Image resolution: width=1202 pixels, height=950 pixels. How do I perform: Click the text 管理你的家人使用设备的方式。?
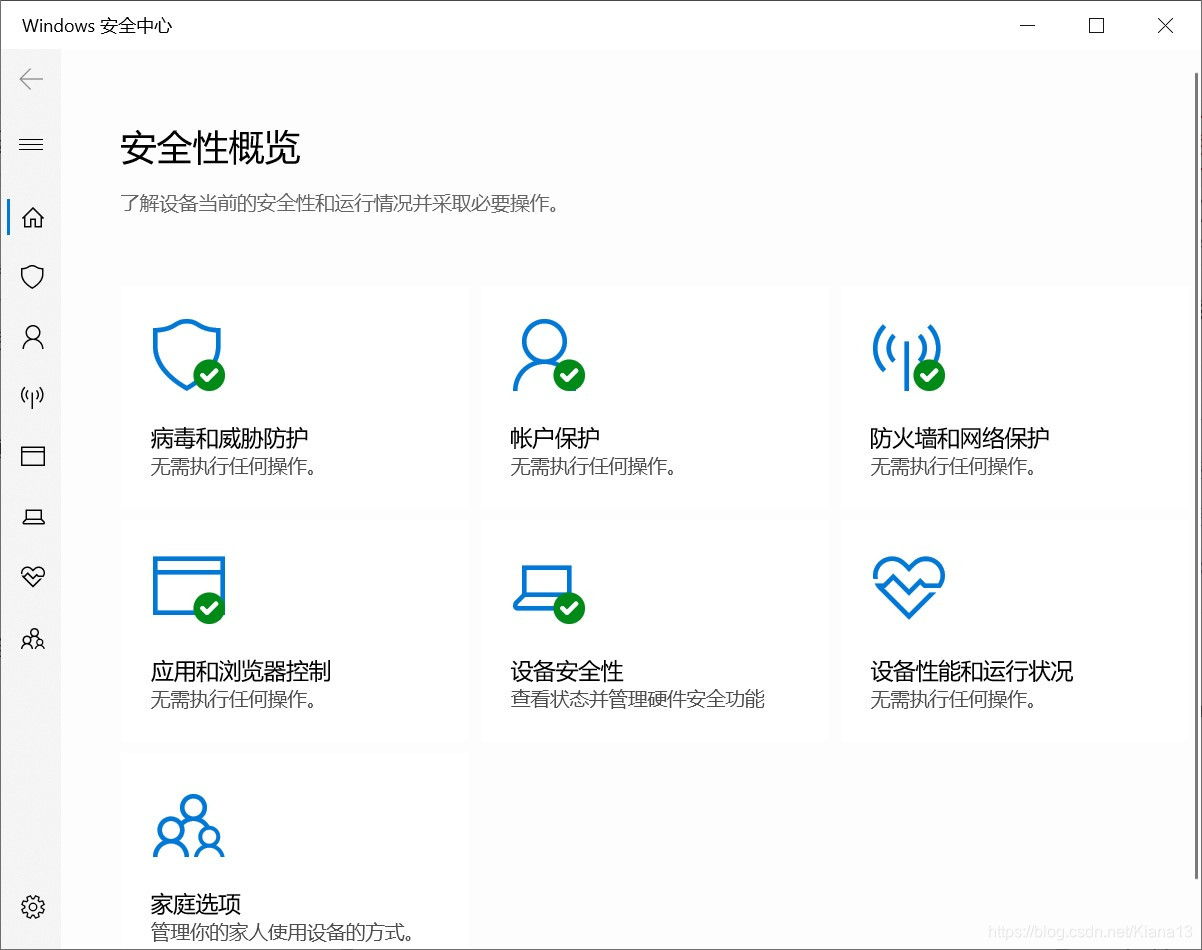(x=282, y=933)
